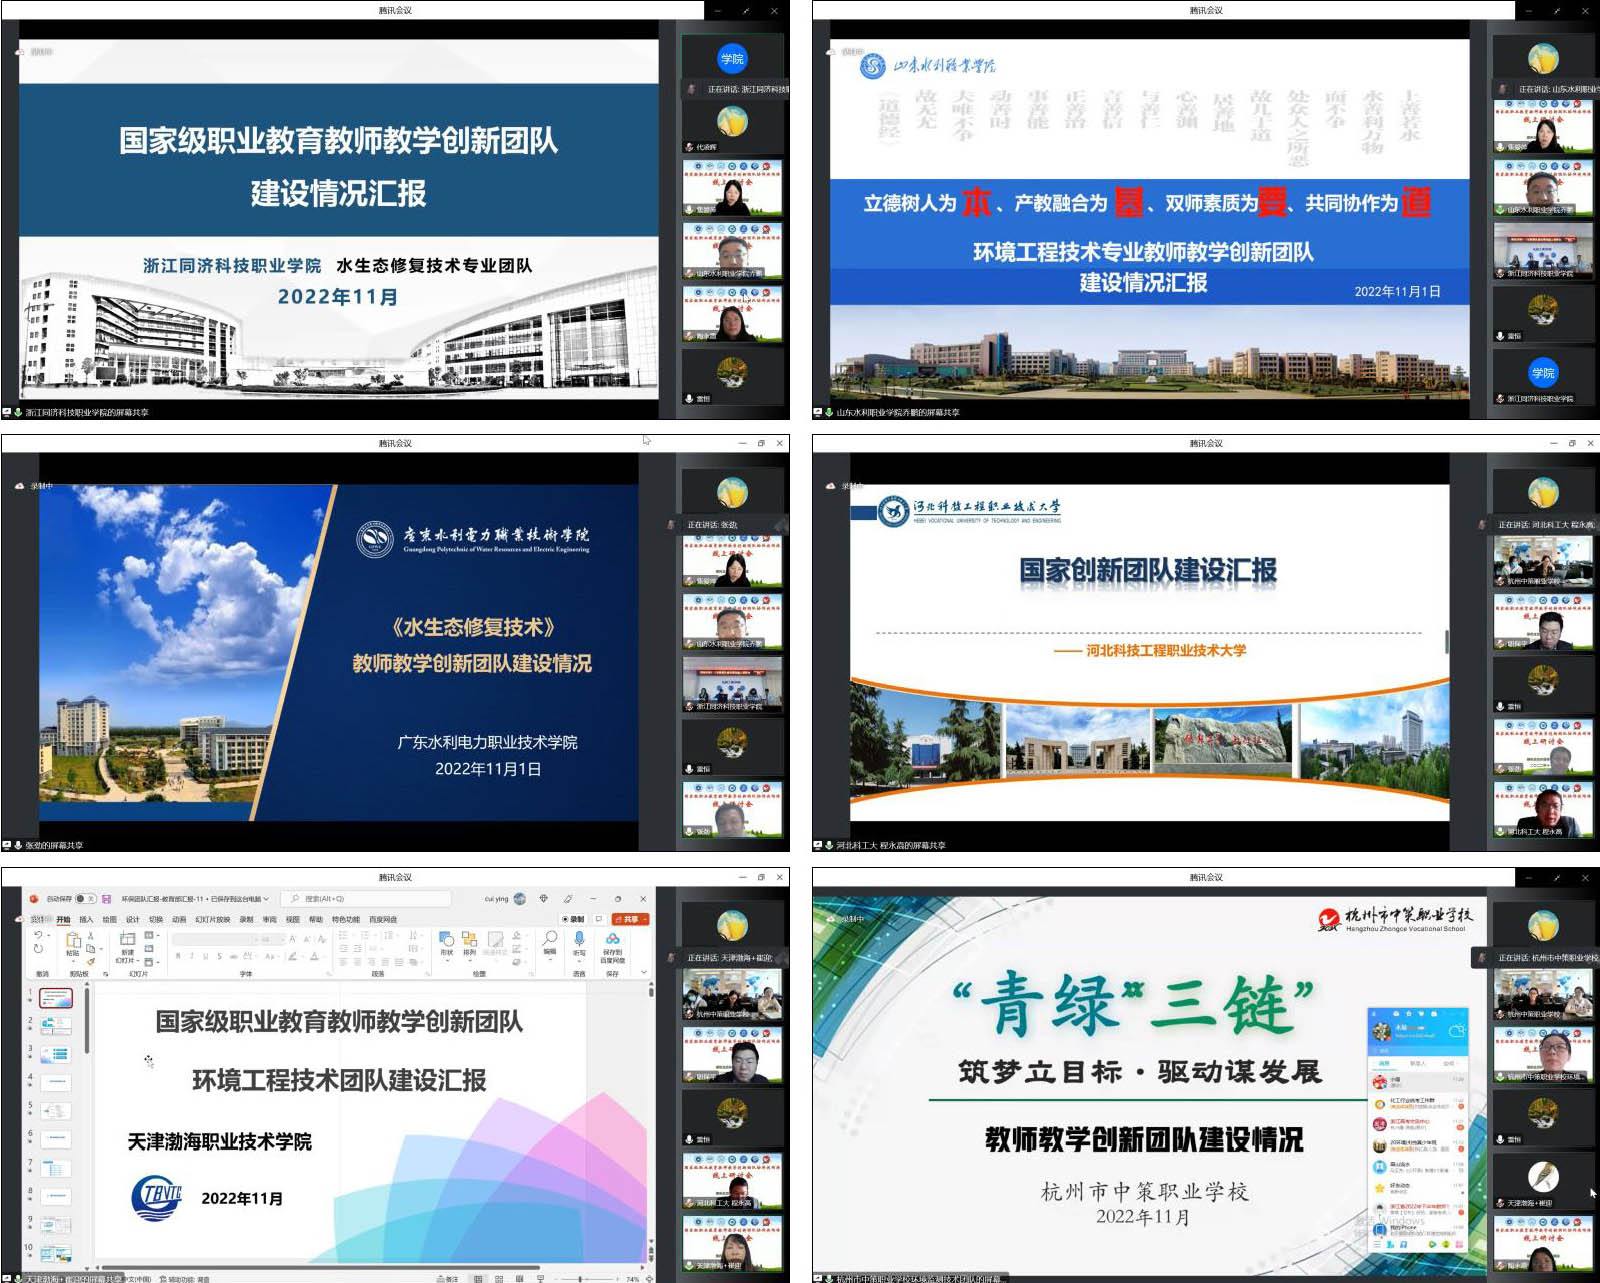Open the 插入 ribbon tab

(x=86, y=919)
